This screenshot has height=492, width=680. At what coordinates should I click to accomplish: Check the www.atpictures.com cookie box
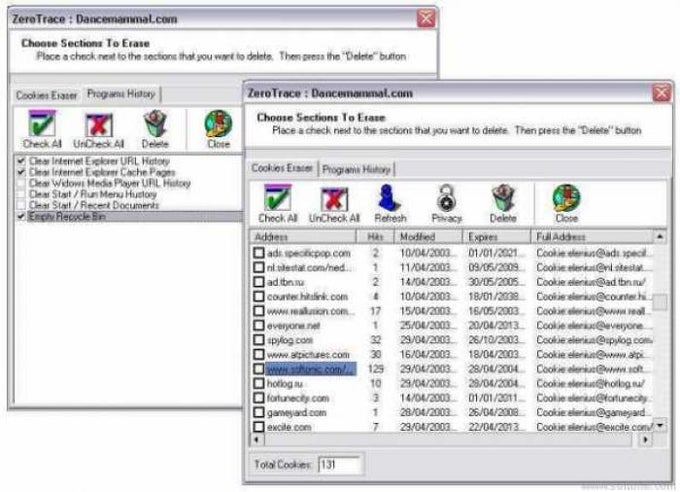coord(258,354)
